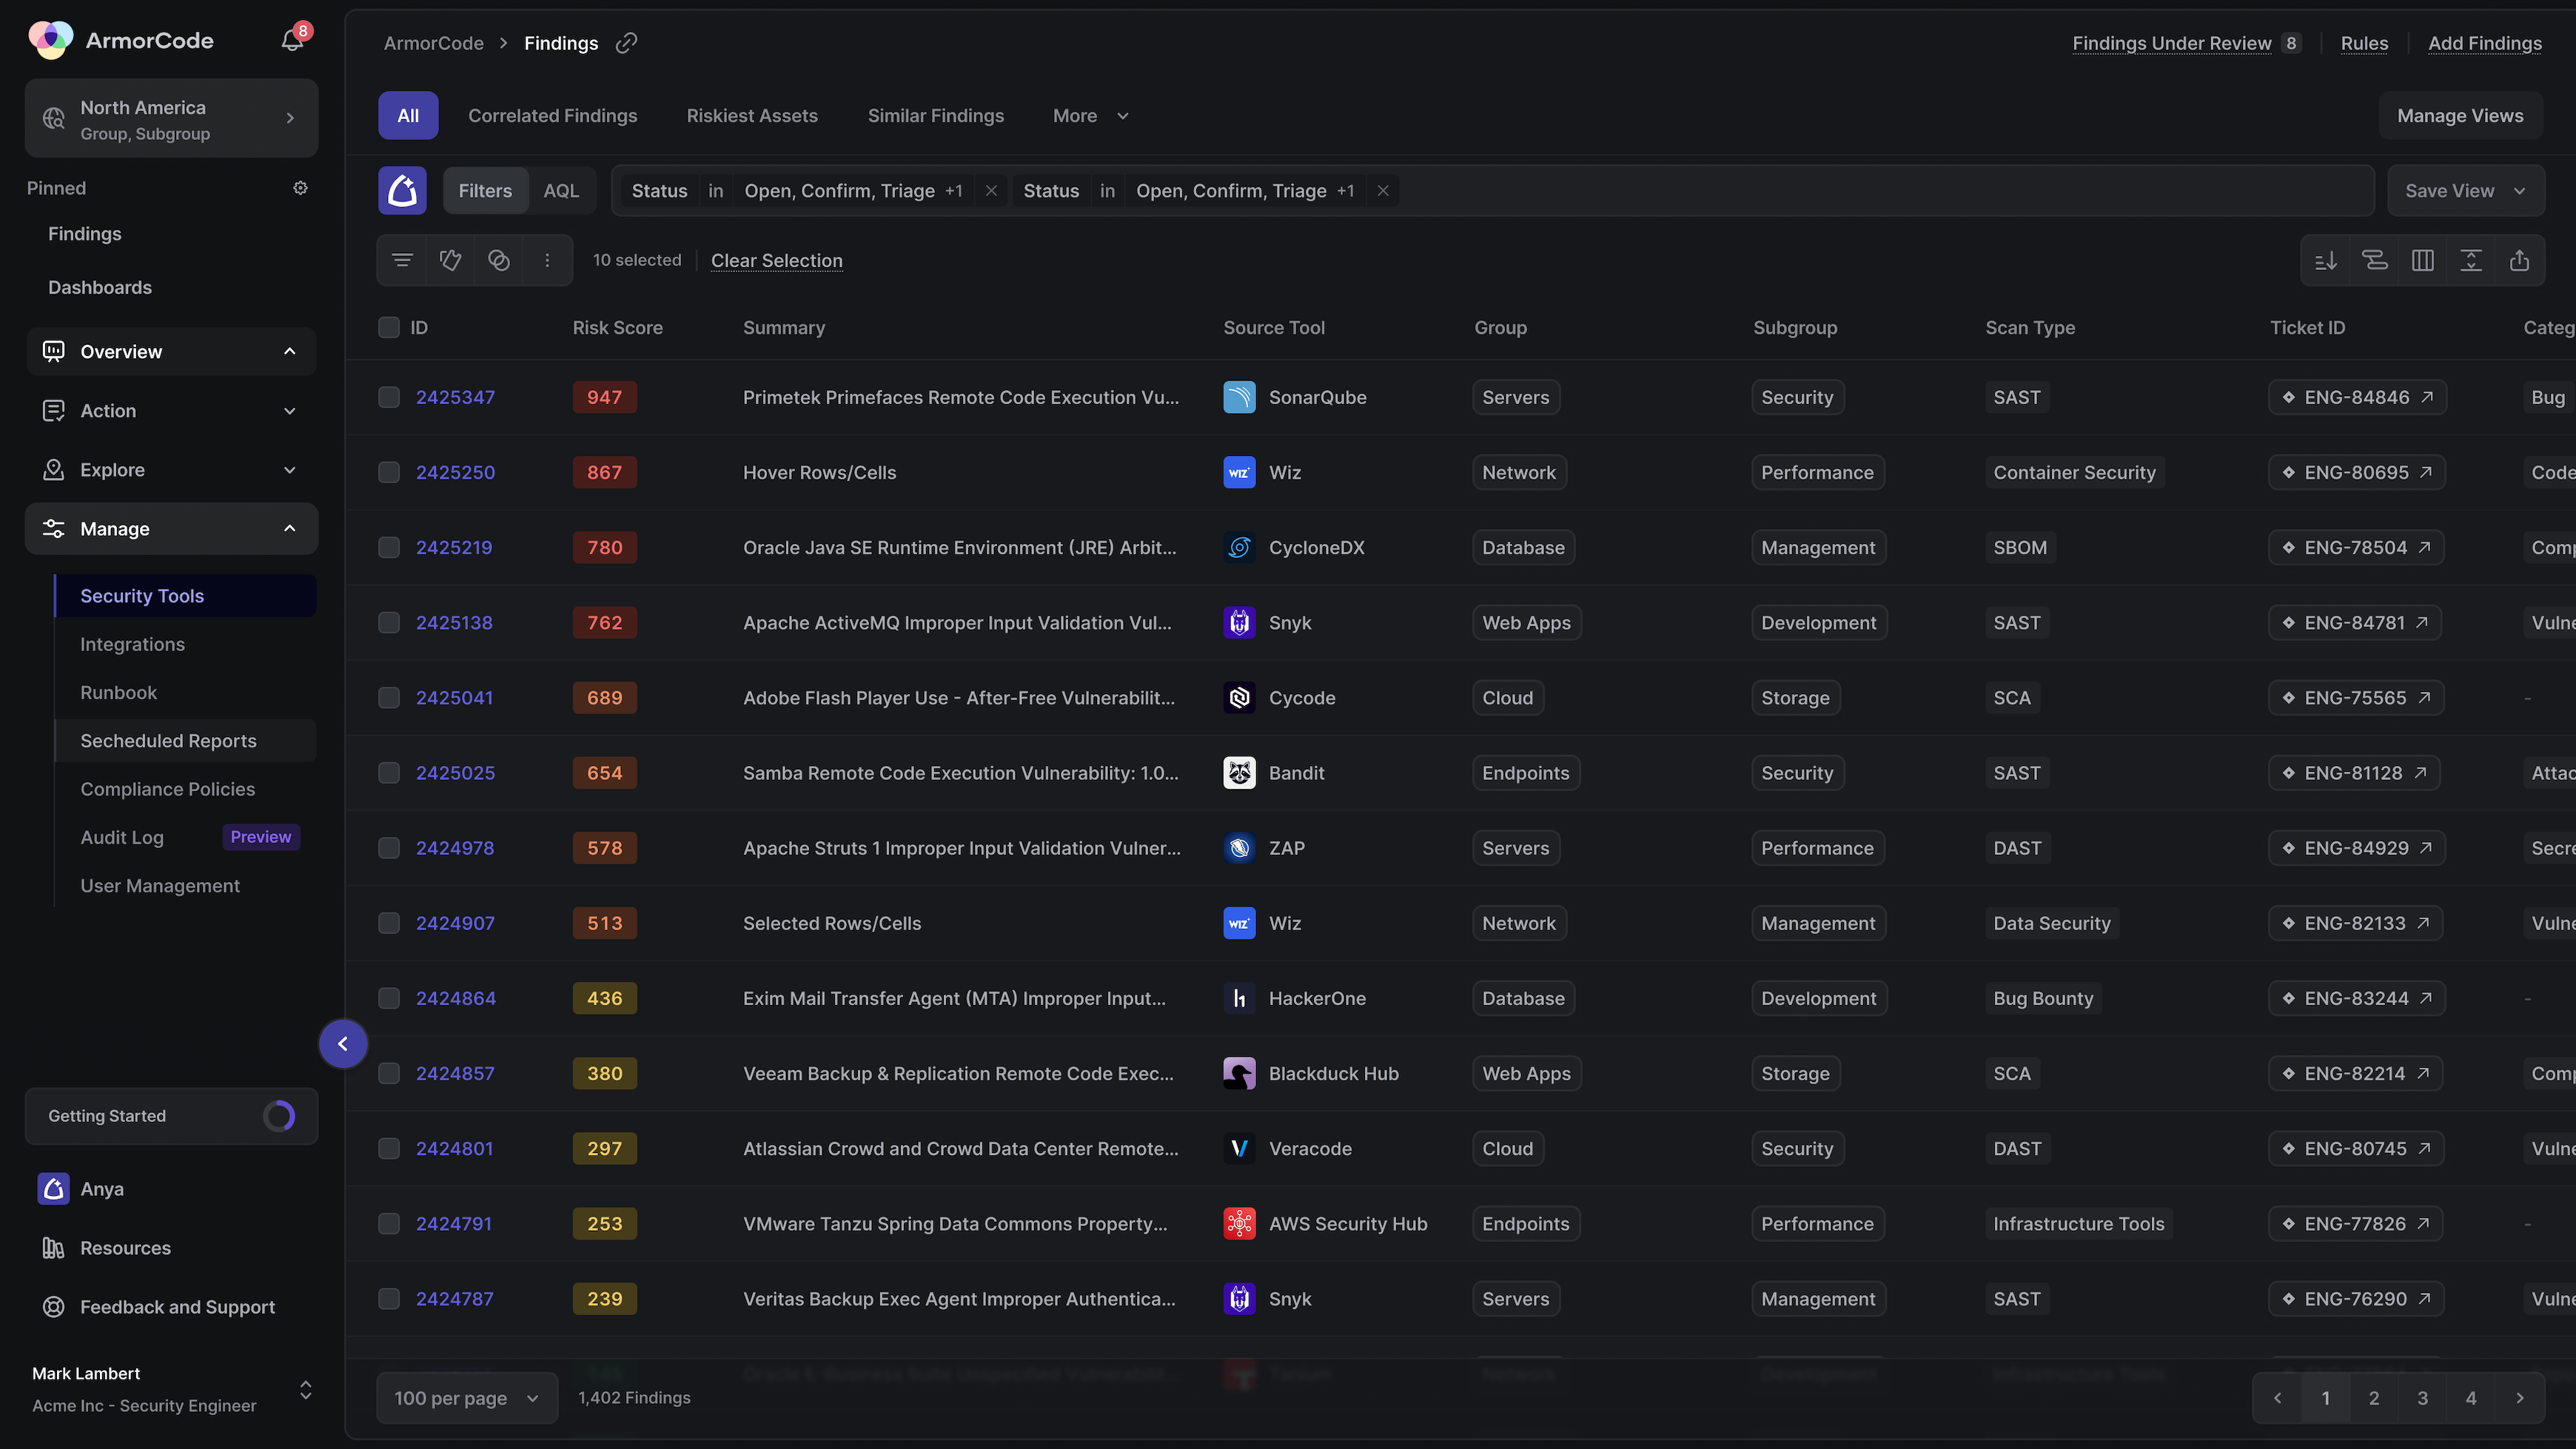Check the row for finding 2425250
The width and height of the screenshot is (2576, 1449).
point(389,472)
